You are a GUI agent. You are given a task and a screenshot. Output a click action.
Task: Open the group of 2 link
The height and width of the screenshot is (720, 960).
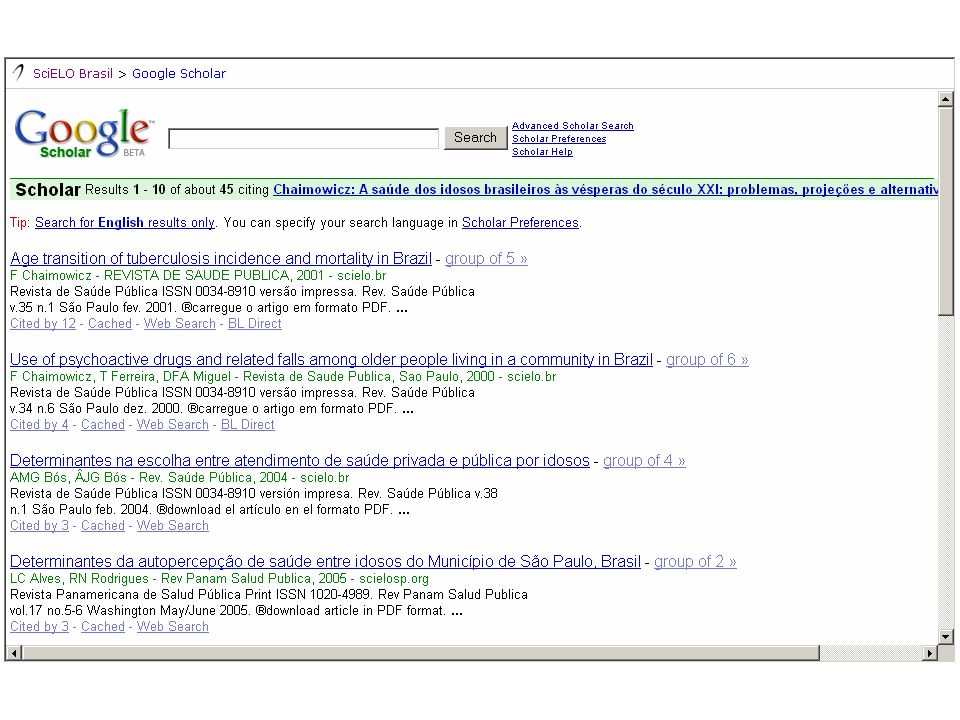point(695,561)
